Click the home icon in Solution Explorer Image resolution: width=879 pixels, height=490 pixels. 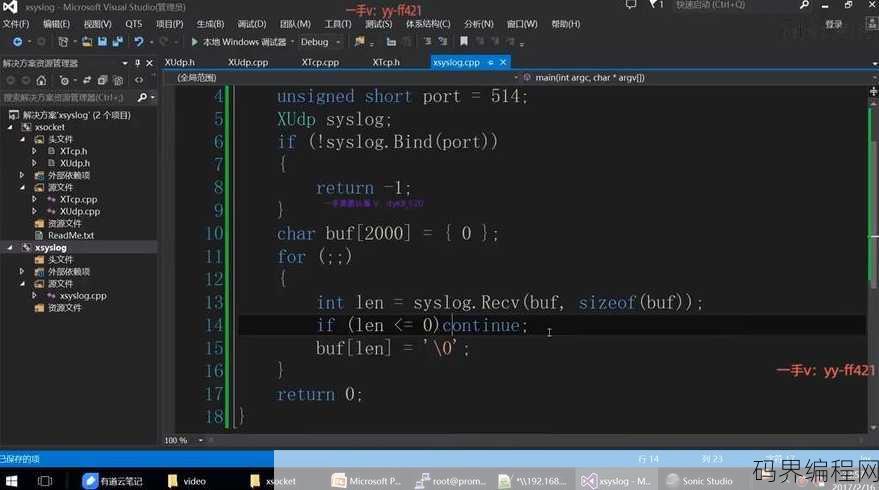pos(41,81)
